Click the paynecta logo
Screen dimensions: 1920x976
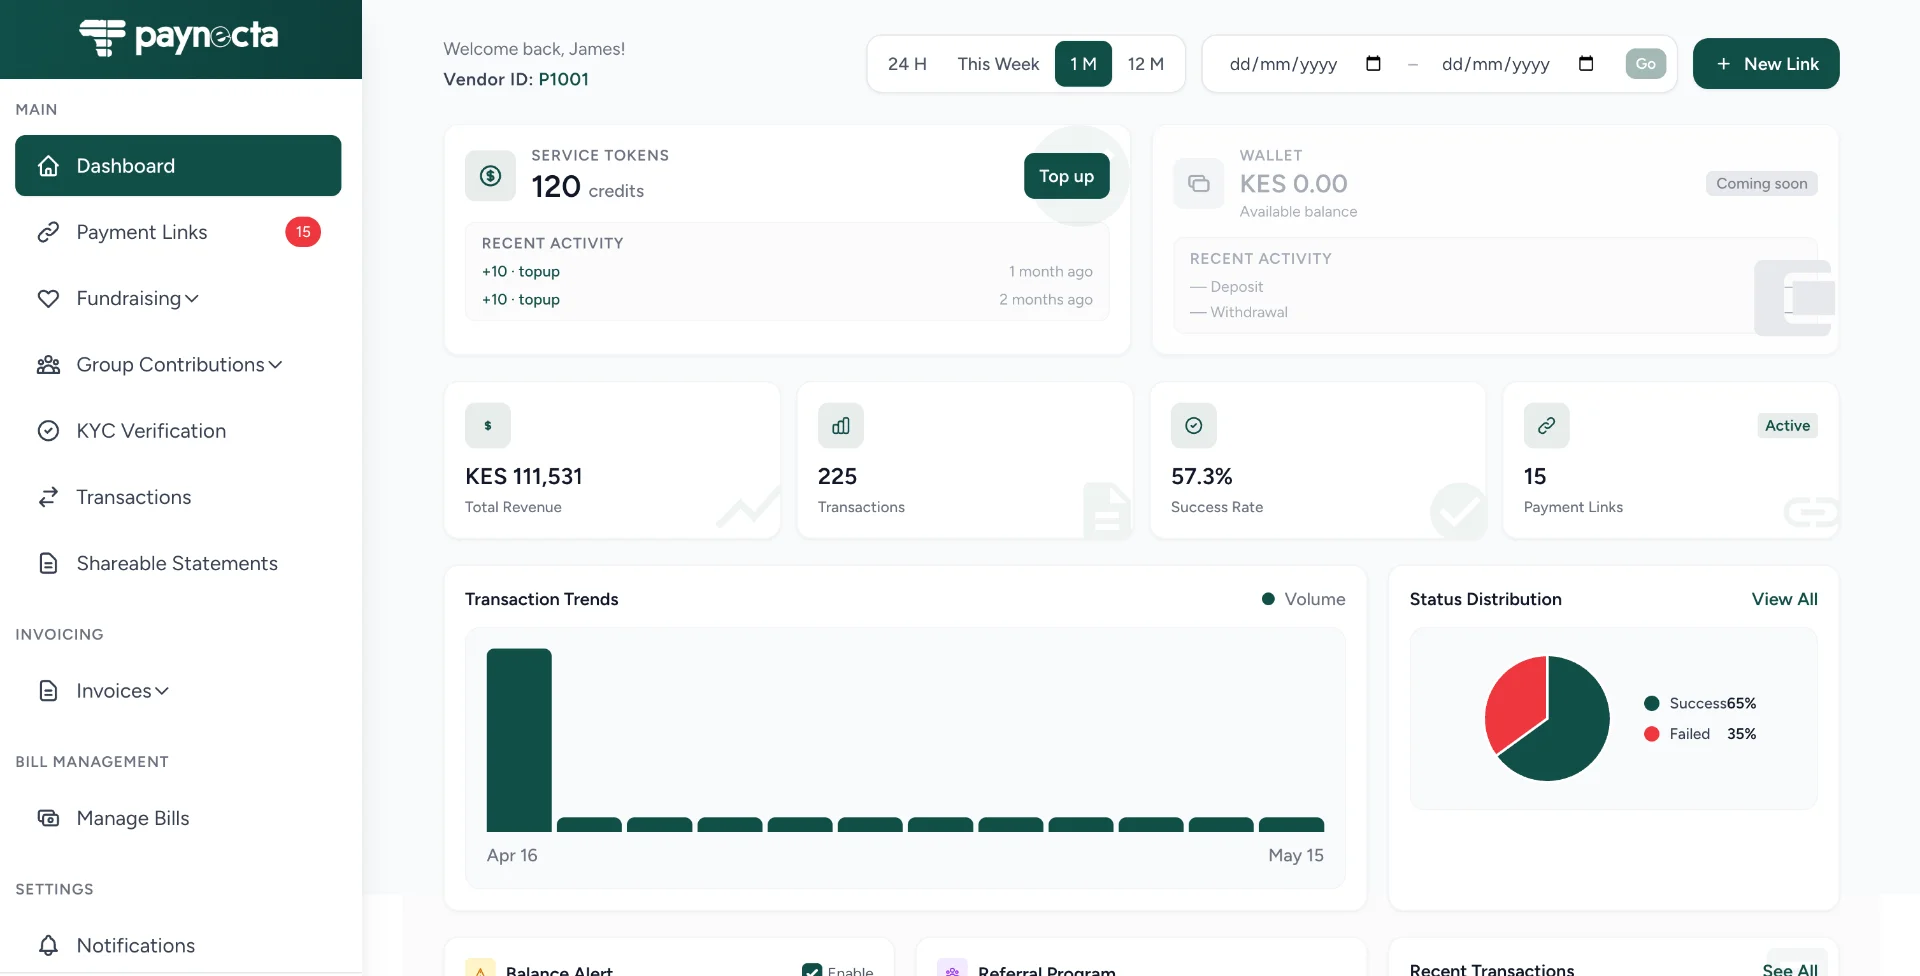(179, 37)
